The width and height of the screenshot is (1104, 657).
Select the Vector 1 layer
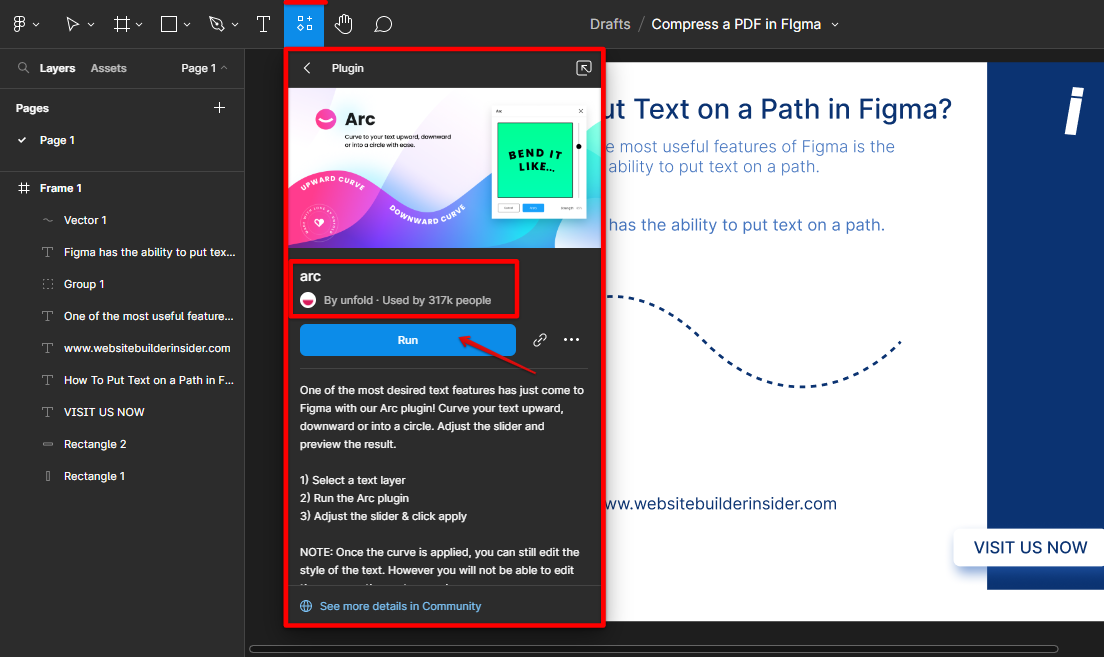[85, 220]
